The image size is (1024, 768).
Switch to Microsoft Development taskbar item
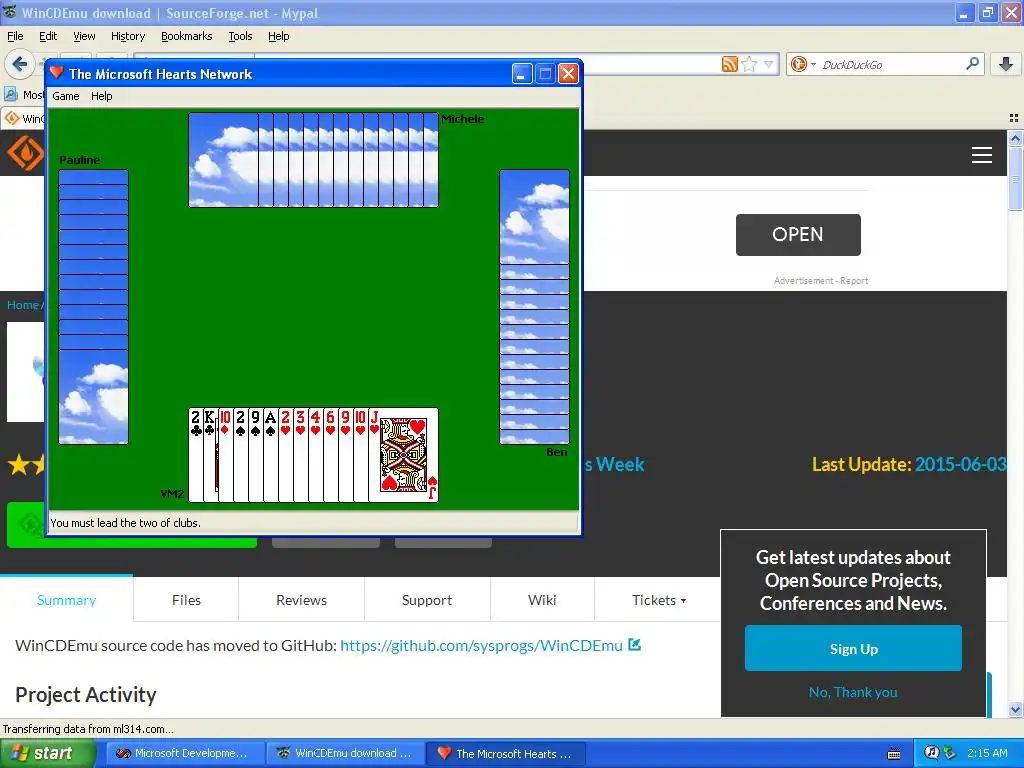pyautogui.click(x=183, y=753)
